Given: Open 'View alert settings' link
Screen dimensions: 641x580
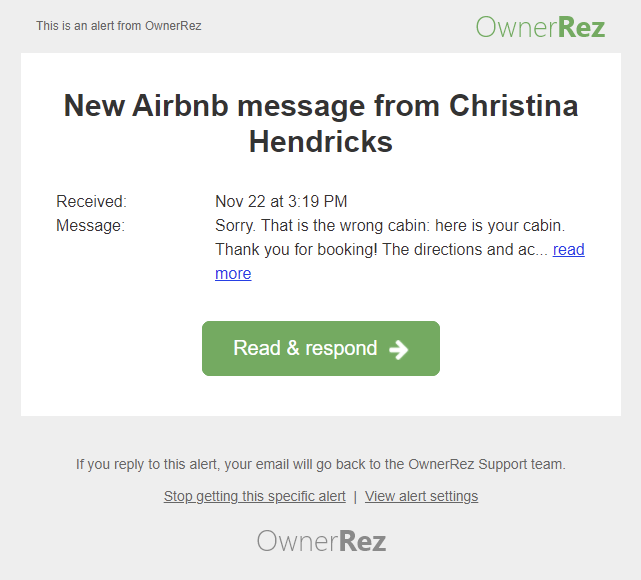Looking at the screenshot, I should (x=421, y=496).
